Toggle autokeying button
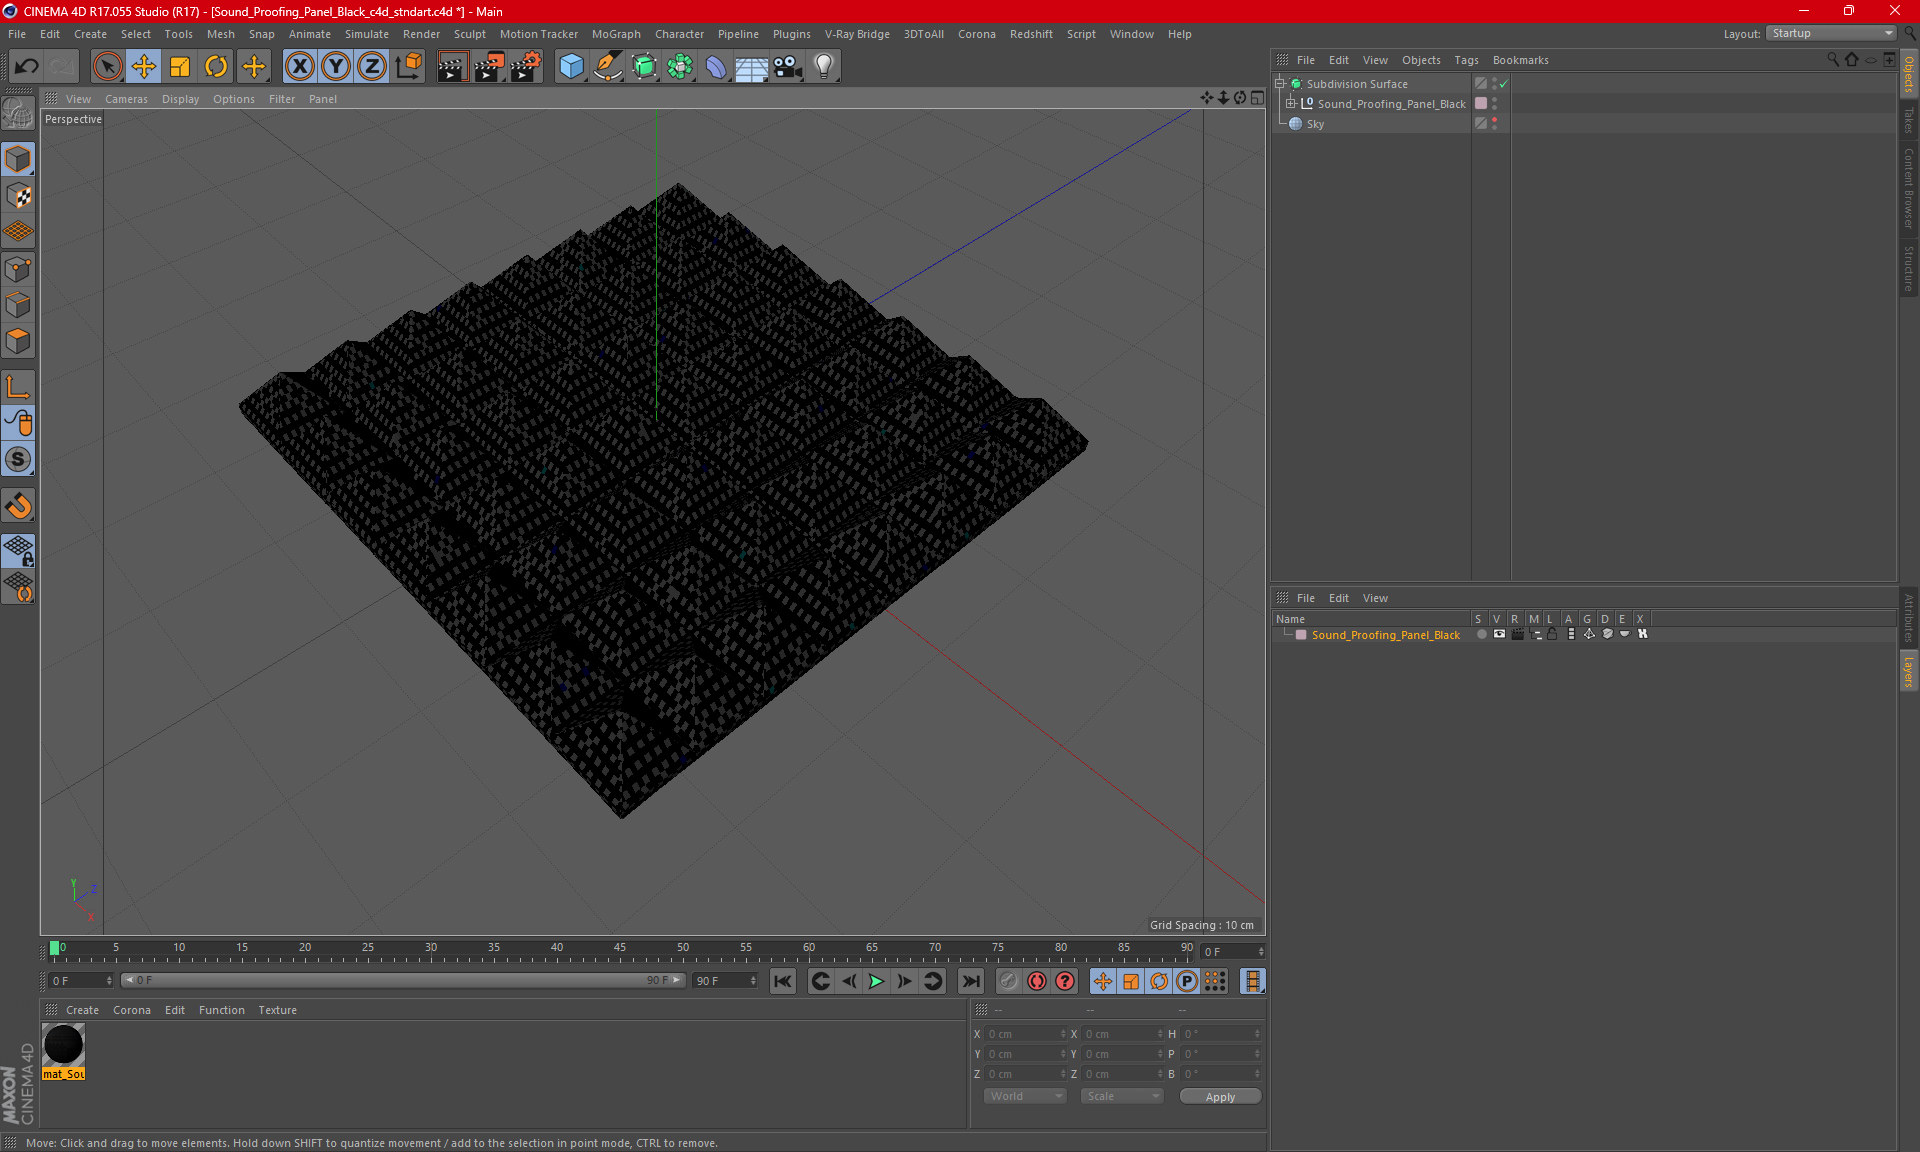The width and height of the screenshot is (1920, 1152). coord(1037,981)
